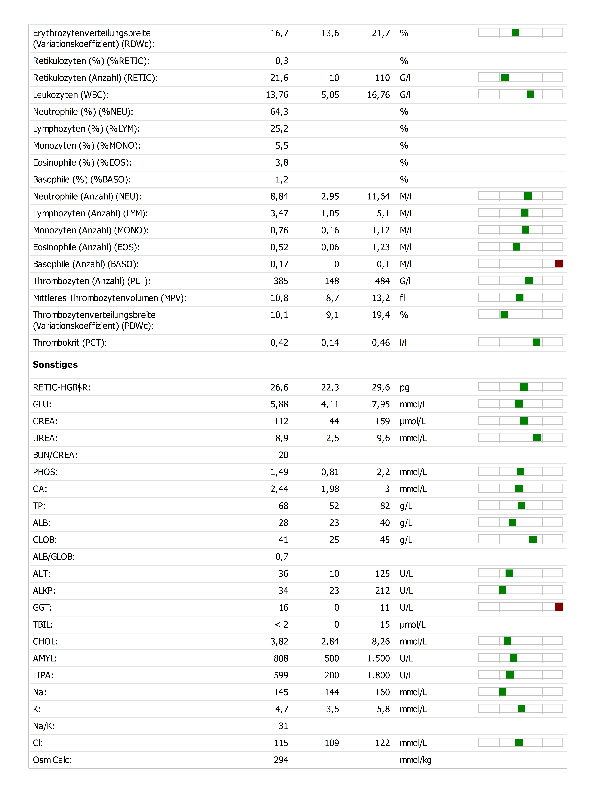This screenshot has width=594, height=801.
Task: Click the green indicator for UREA
Action: click(x=537, y=438)
